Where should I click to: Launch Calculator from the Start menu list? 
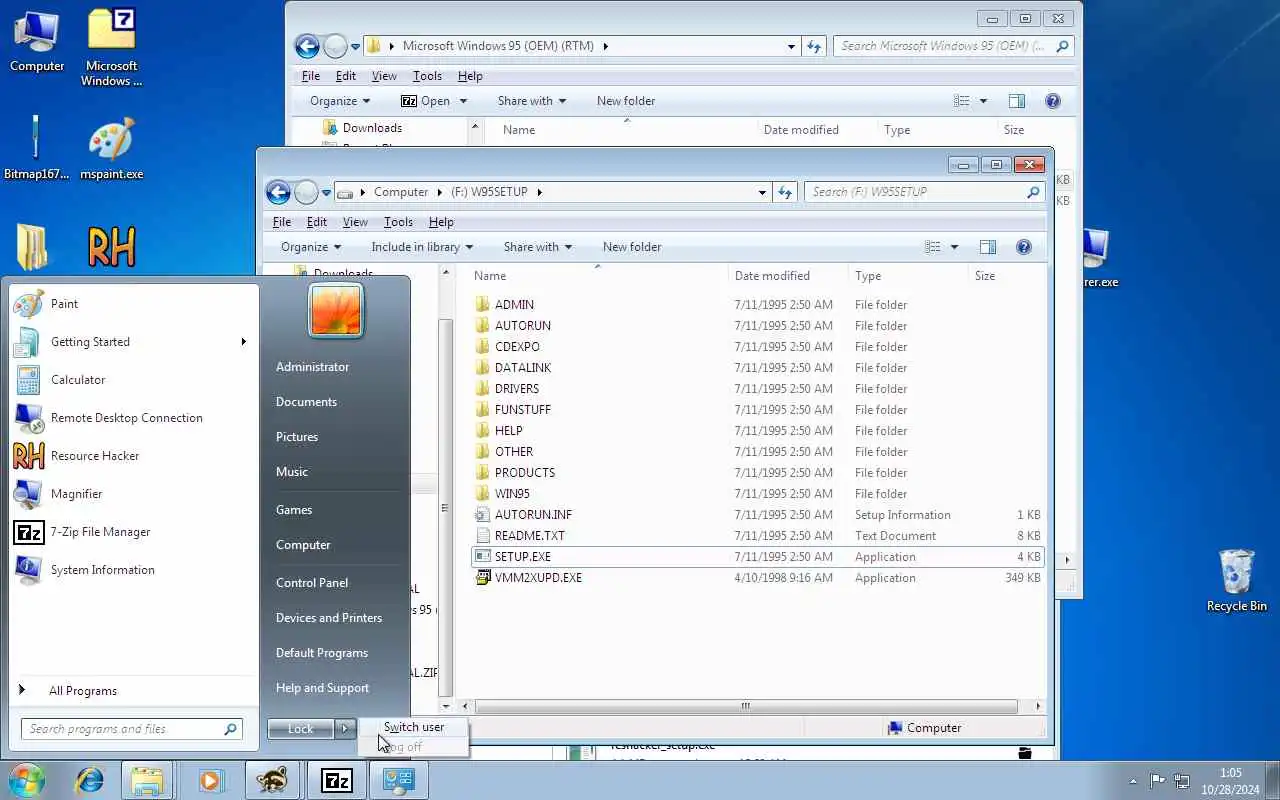coord(133,380)
